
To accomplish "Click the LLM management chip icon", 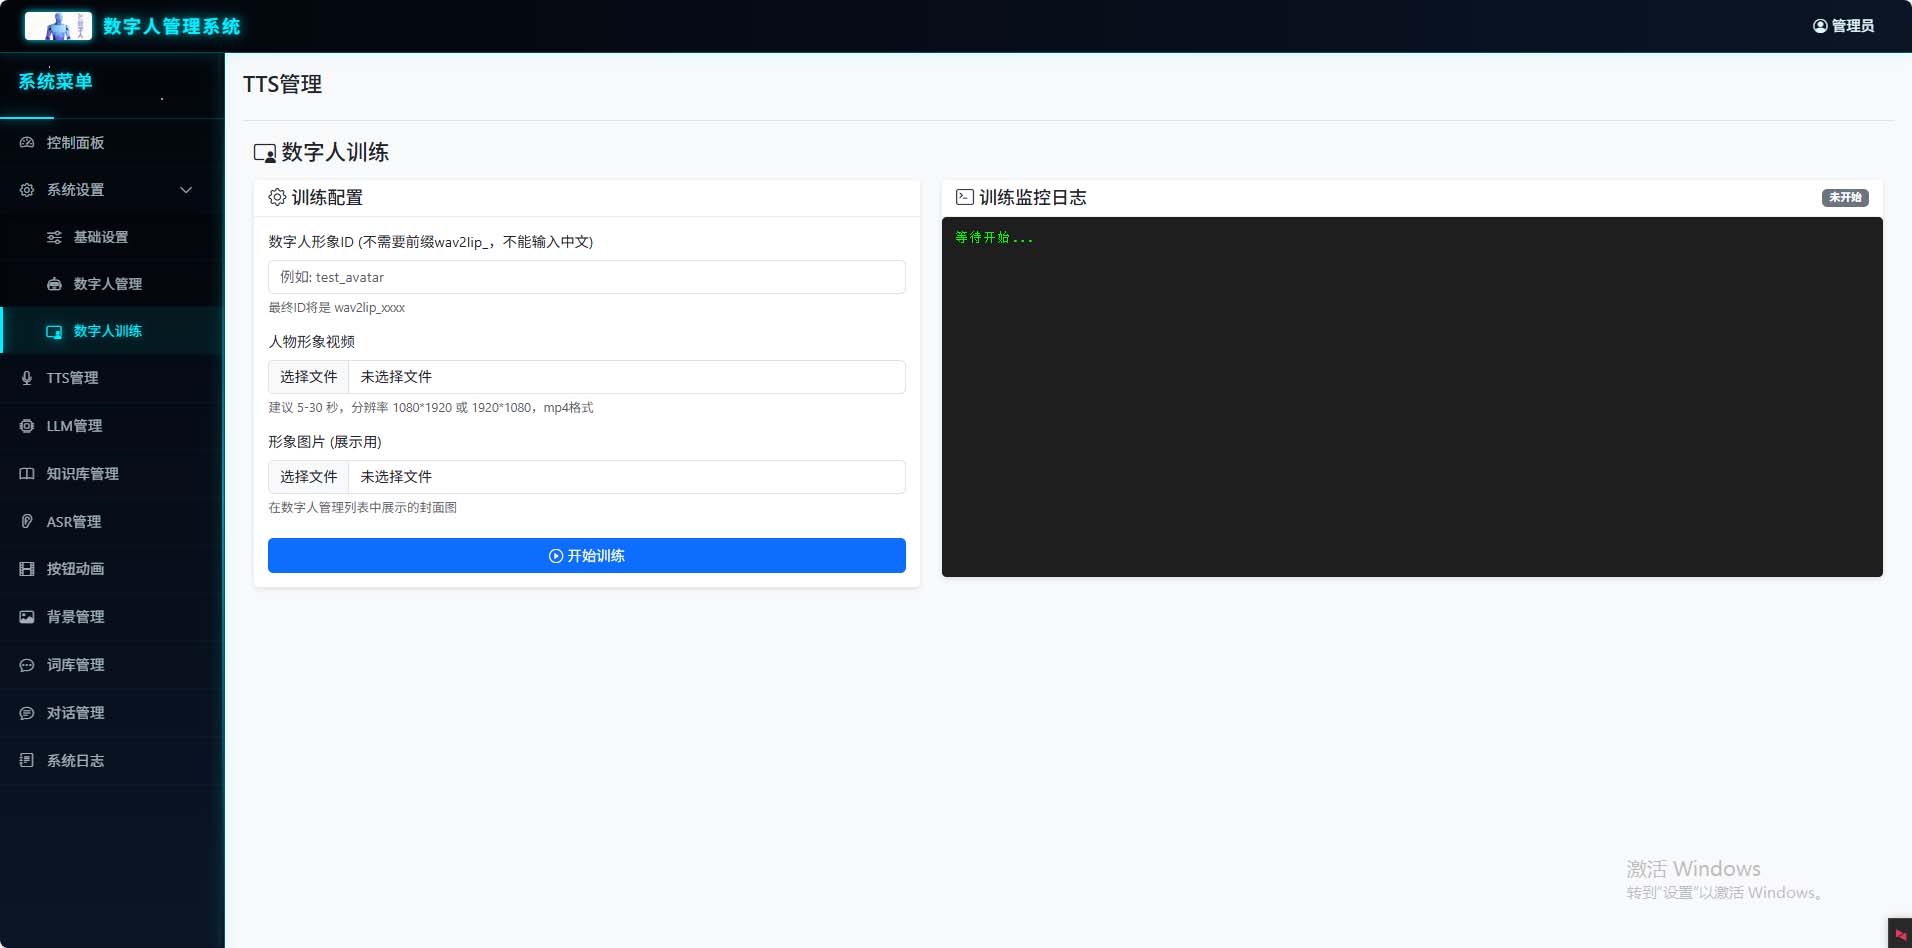I will click(x=27, y=426).
